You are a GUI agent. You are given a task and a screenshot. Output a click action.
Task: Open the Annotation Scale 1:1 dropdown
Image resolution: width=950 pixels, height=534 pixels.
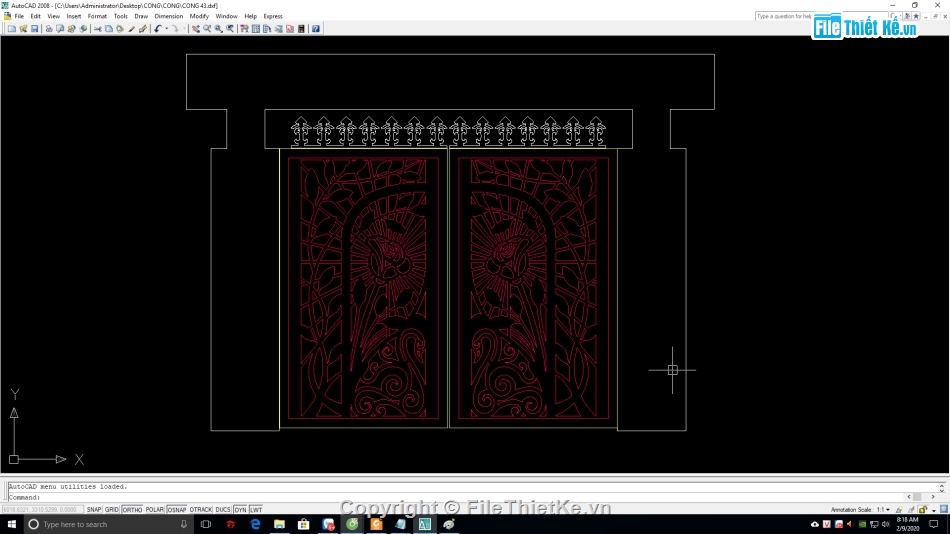click(883, 510)
